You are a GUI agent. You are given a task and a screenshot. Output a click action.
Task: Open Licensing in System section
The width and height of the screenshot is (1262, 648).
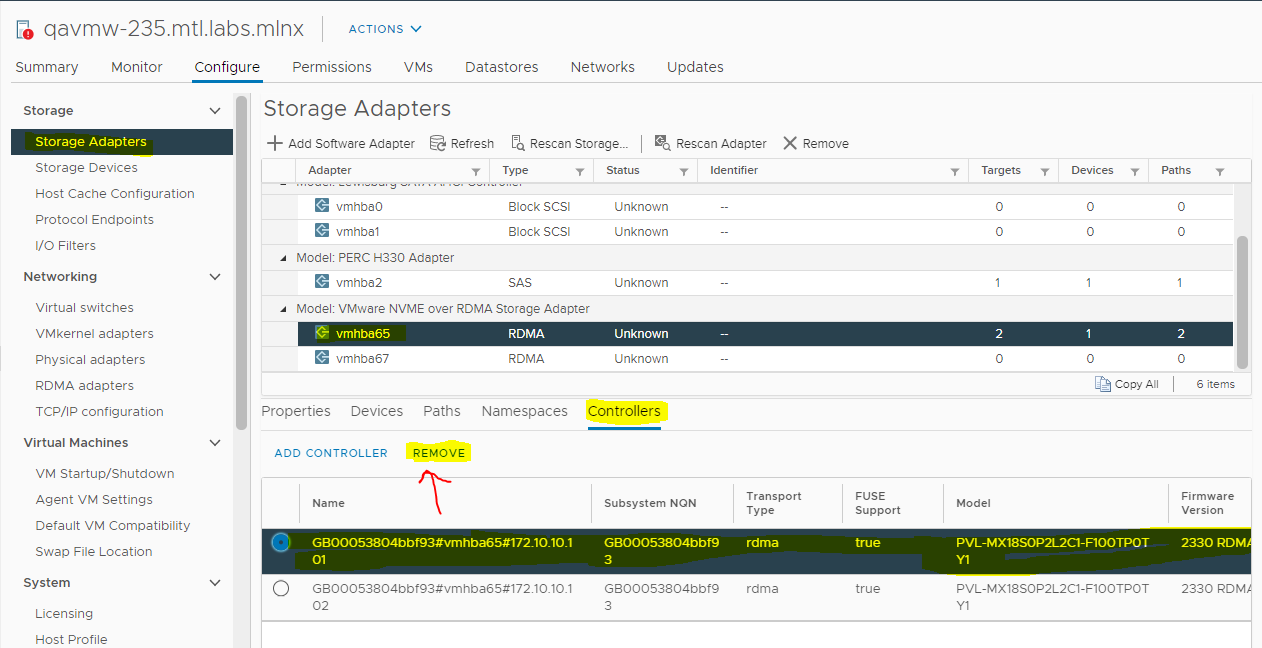64,613
